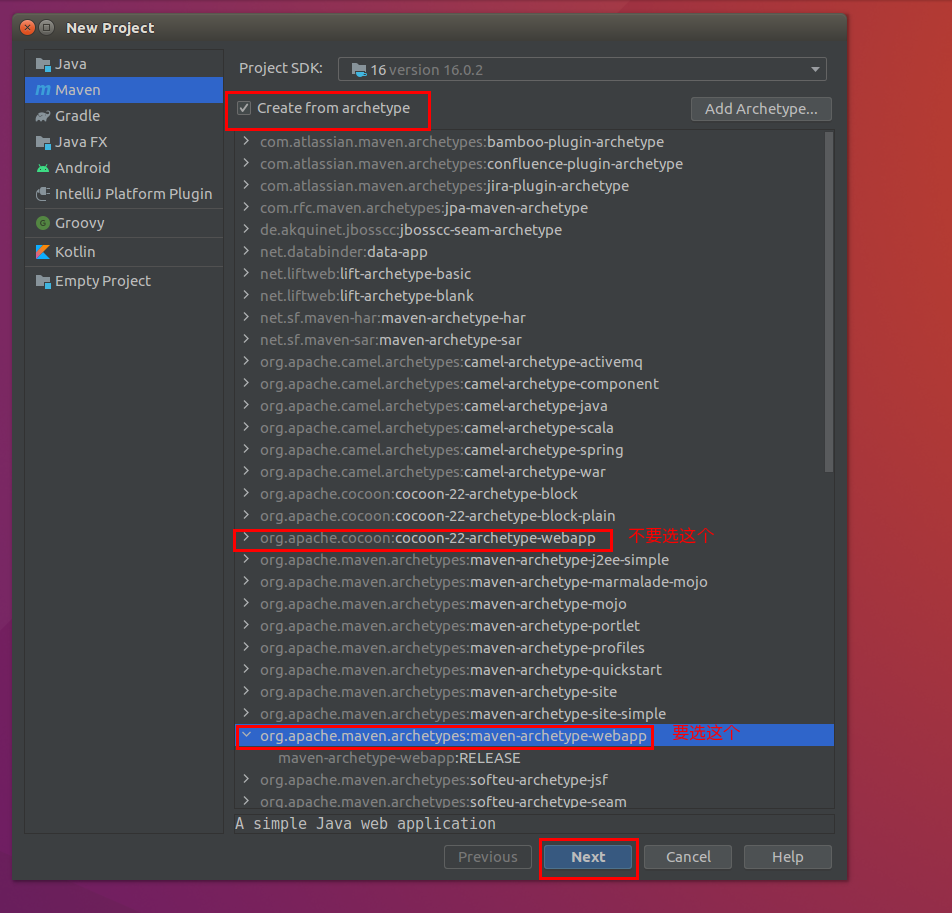
Task: Click the archetype list vertical scrollbar
Action: click(829, 302)
